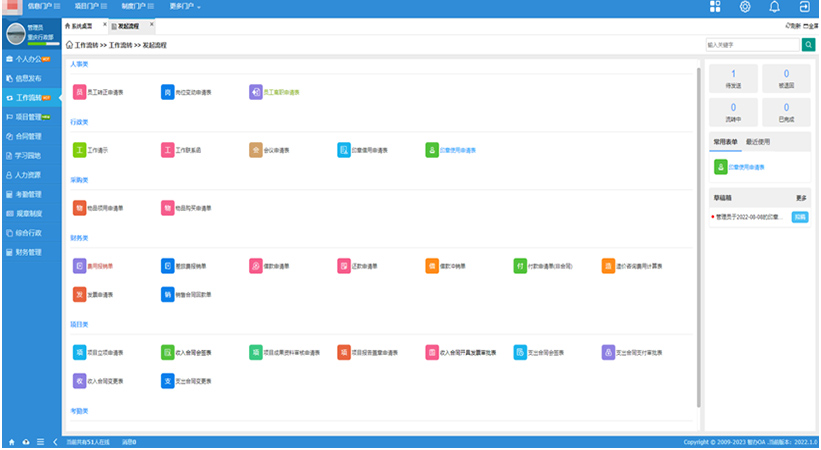
Task: Open the 被退回 count card
Action: (786, 79)
